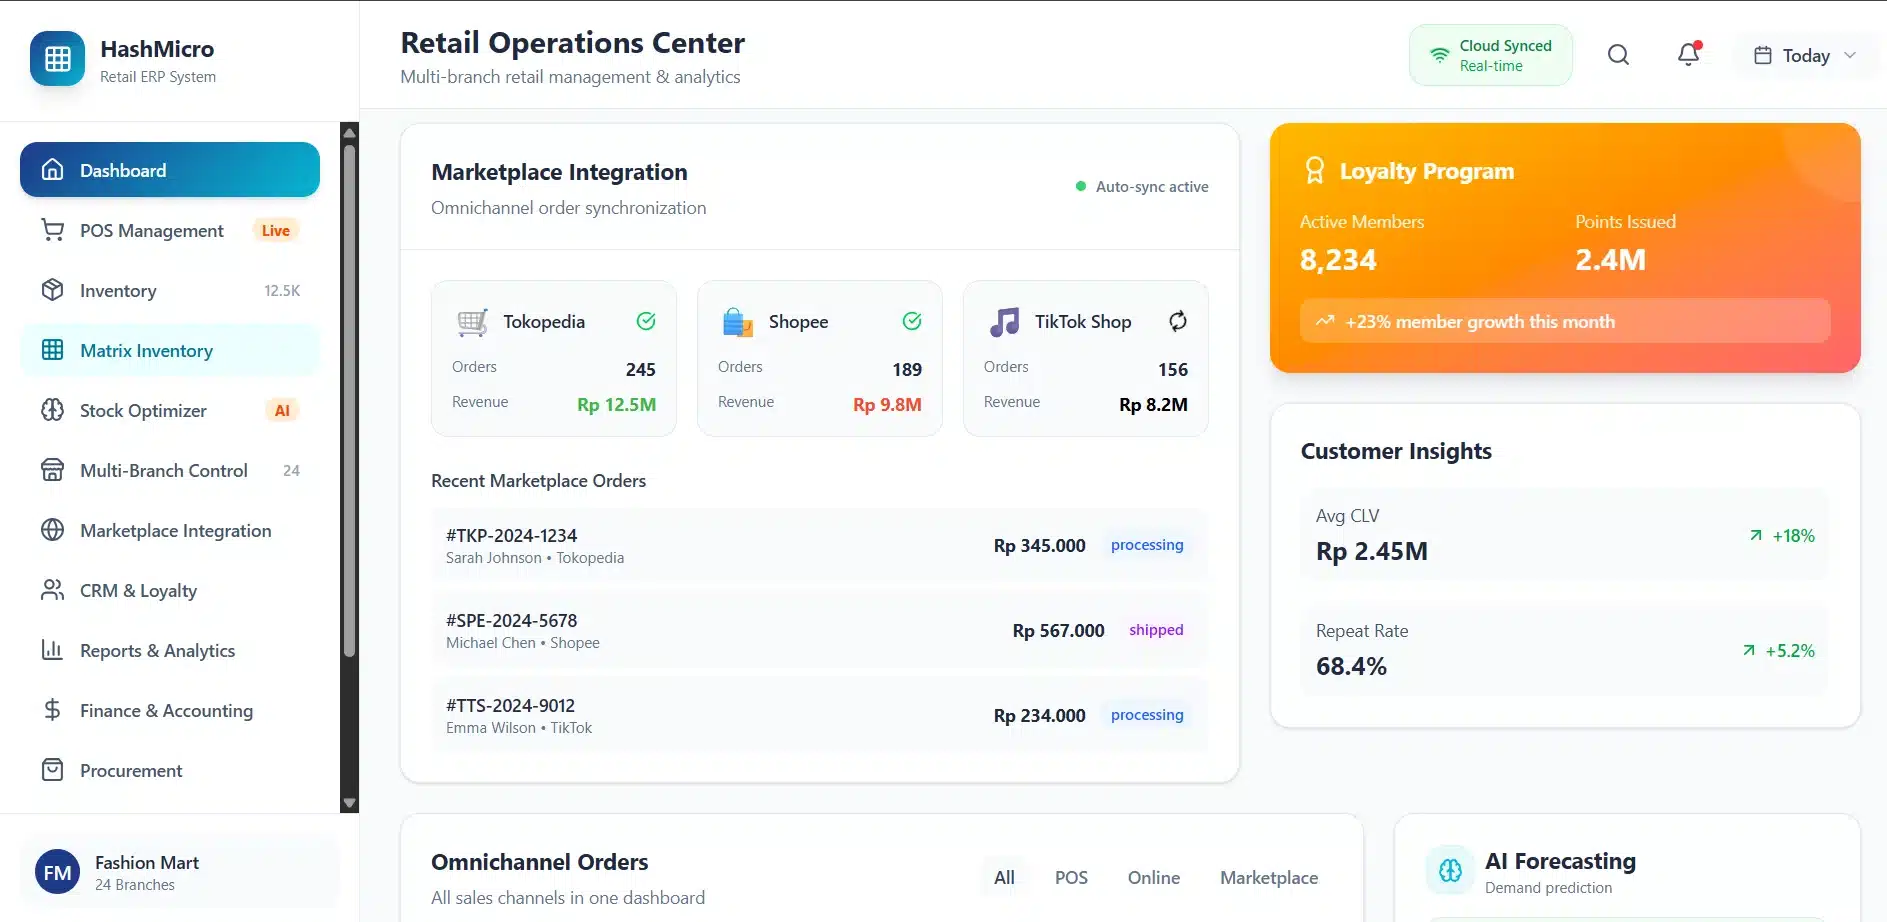Click the Dashboard home icon
Viewport: 1887px width, 922px height.
(x=53, y=170)
